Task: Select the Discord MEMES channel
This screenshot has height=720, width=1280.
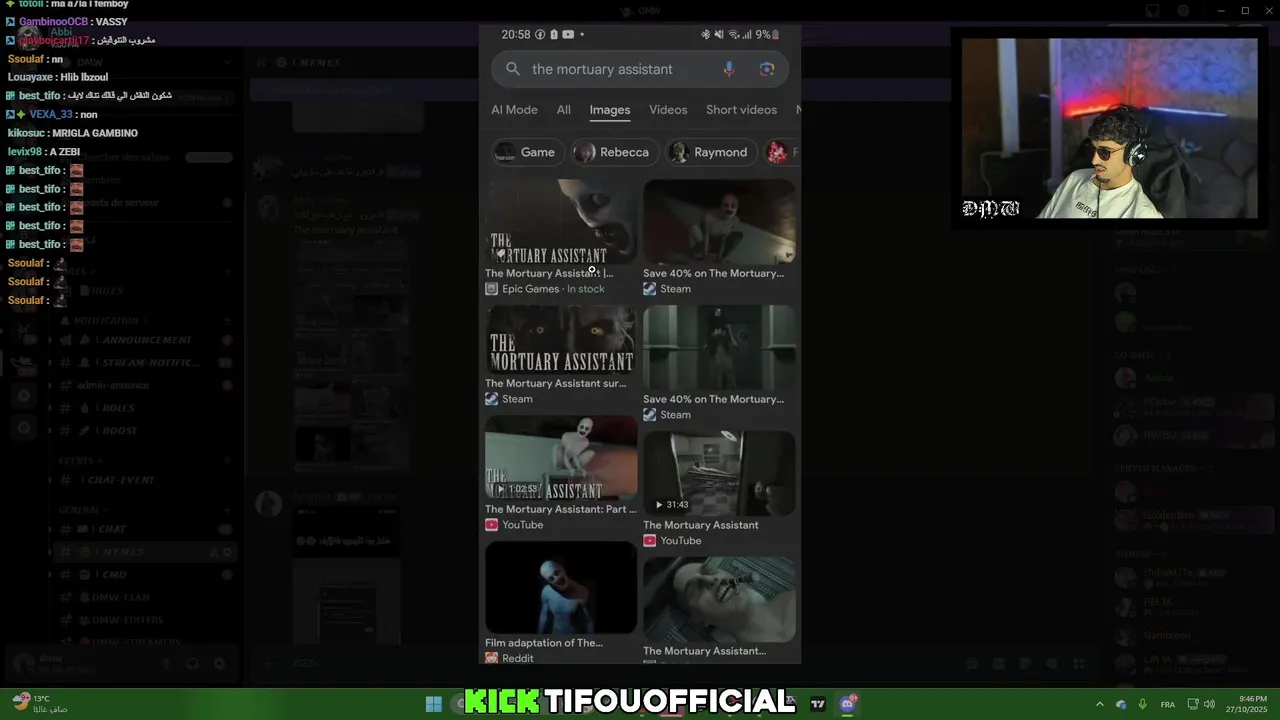Action: click(x=146, y=552)
